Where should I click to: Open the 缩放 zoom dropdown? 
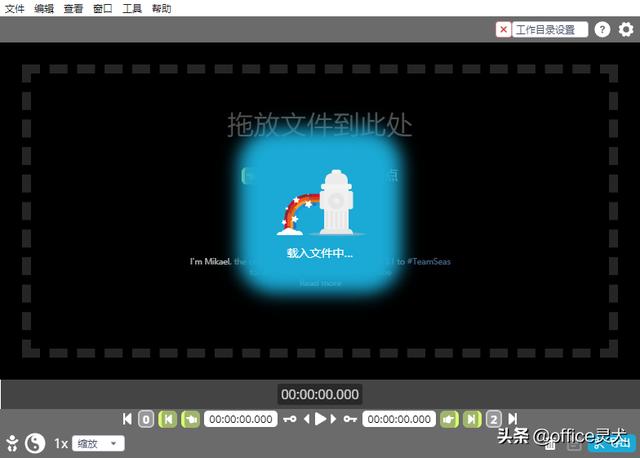click(x=98, y=444)
